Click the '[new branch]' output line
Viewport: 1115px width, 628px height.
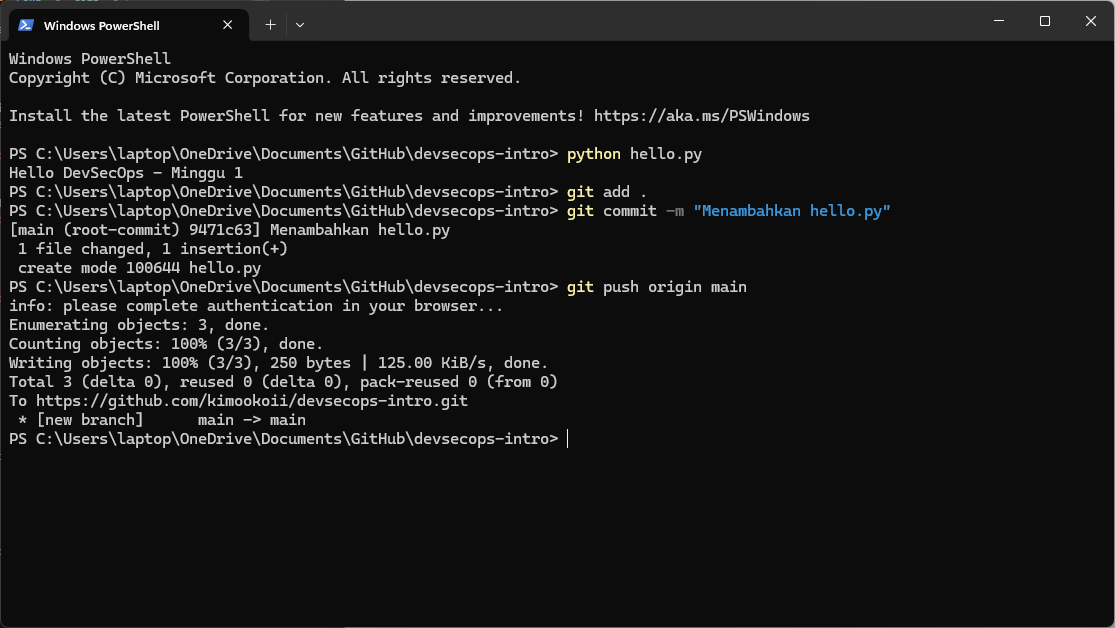pyautogui.click(x=90, y=420)
